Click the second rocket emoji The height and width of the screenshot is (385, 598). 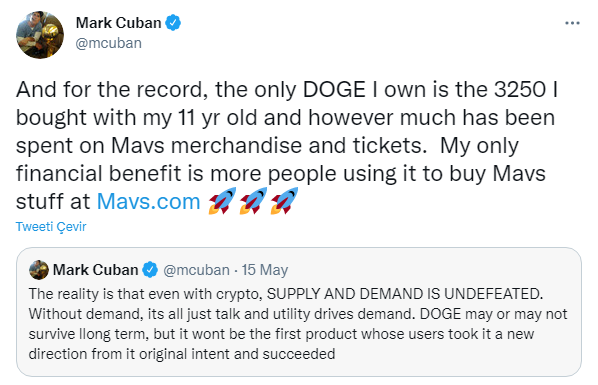(x=253, y=201)
